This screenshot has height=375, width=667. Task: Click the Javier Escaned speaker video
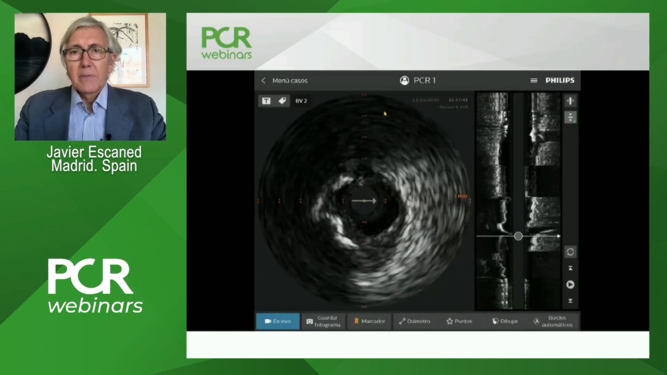(90, 77)
